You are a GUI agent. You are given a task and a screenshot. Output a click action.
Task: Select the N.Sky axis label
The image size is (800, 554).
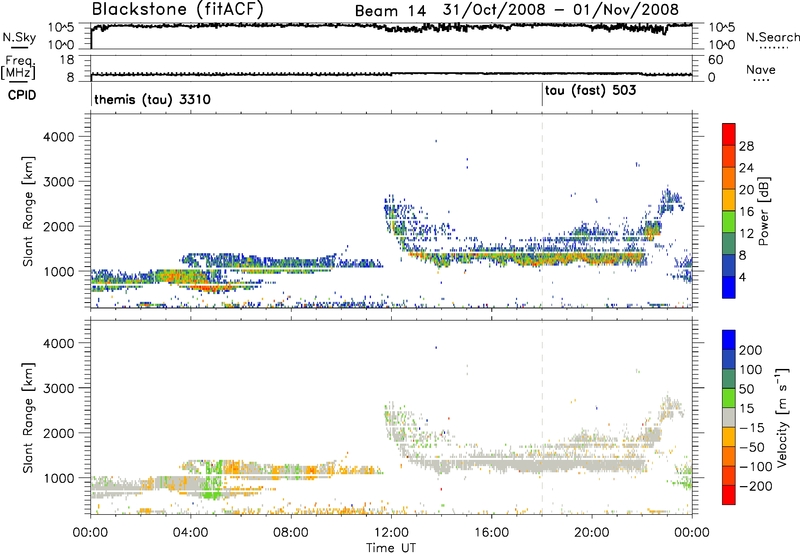click(x=19, y=37)
